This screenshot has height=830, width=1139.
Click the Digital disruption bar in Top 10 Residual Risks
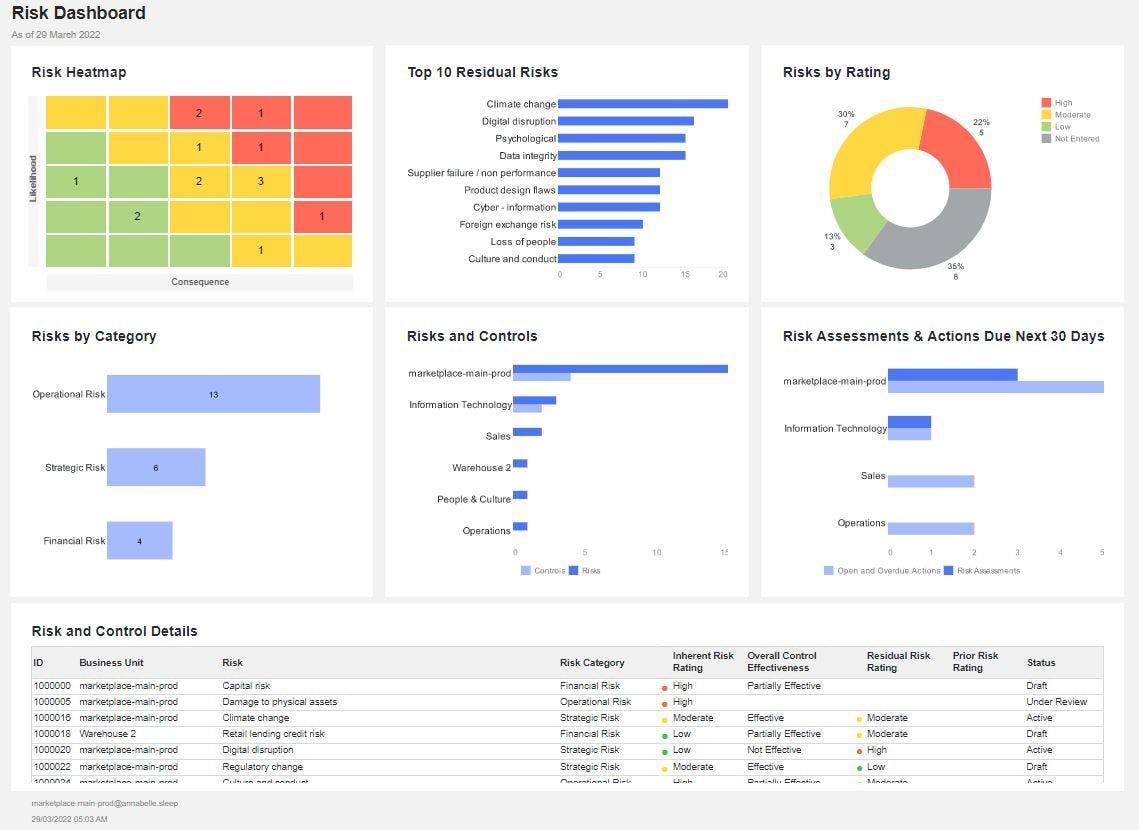(x=626, y=121)
